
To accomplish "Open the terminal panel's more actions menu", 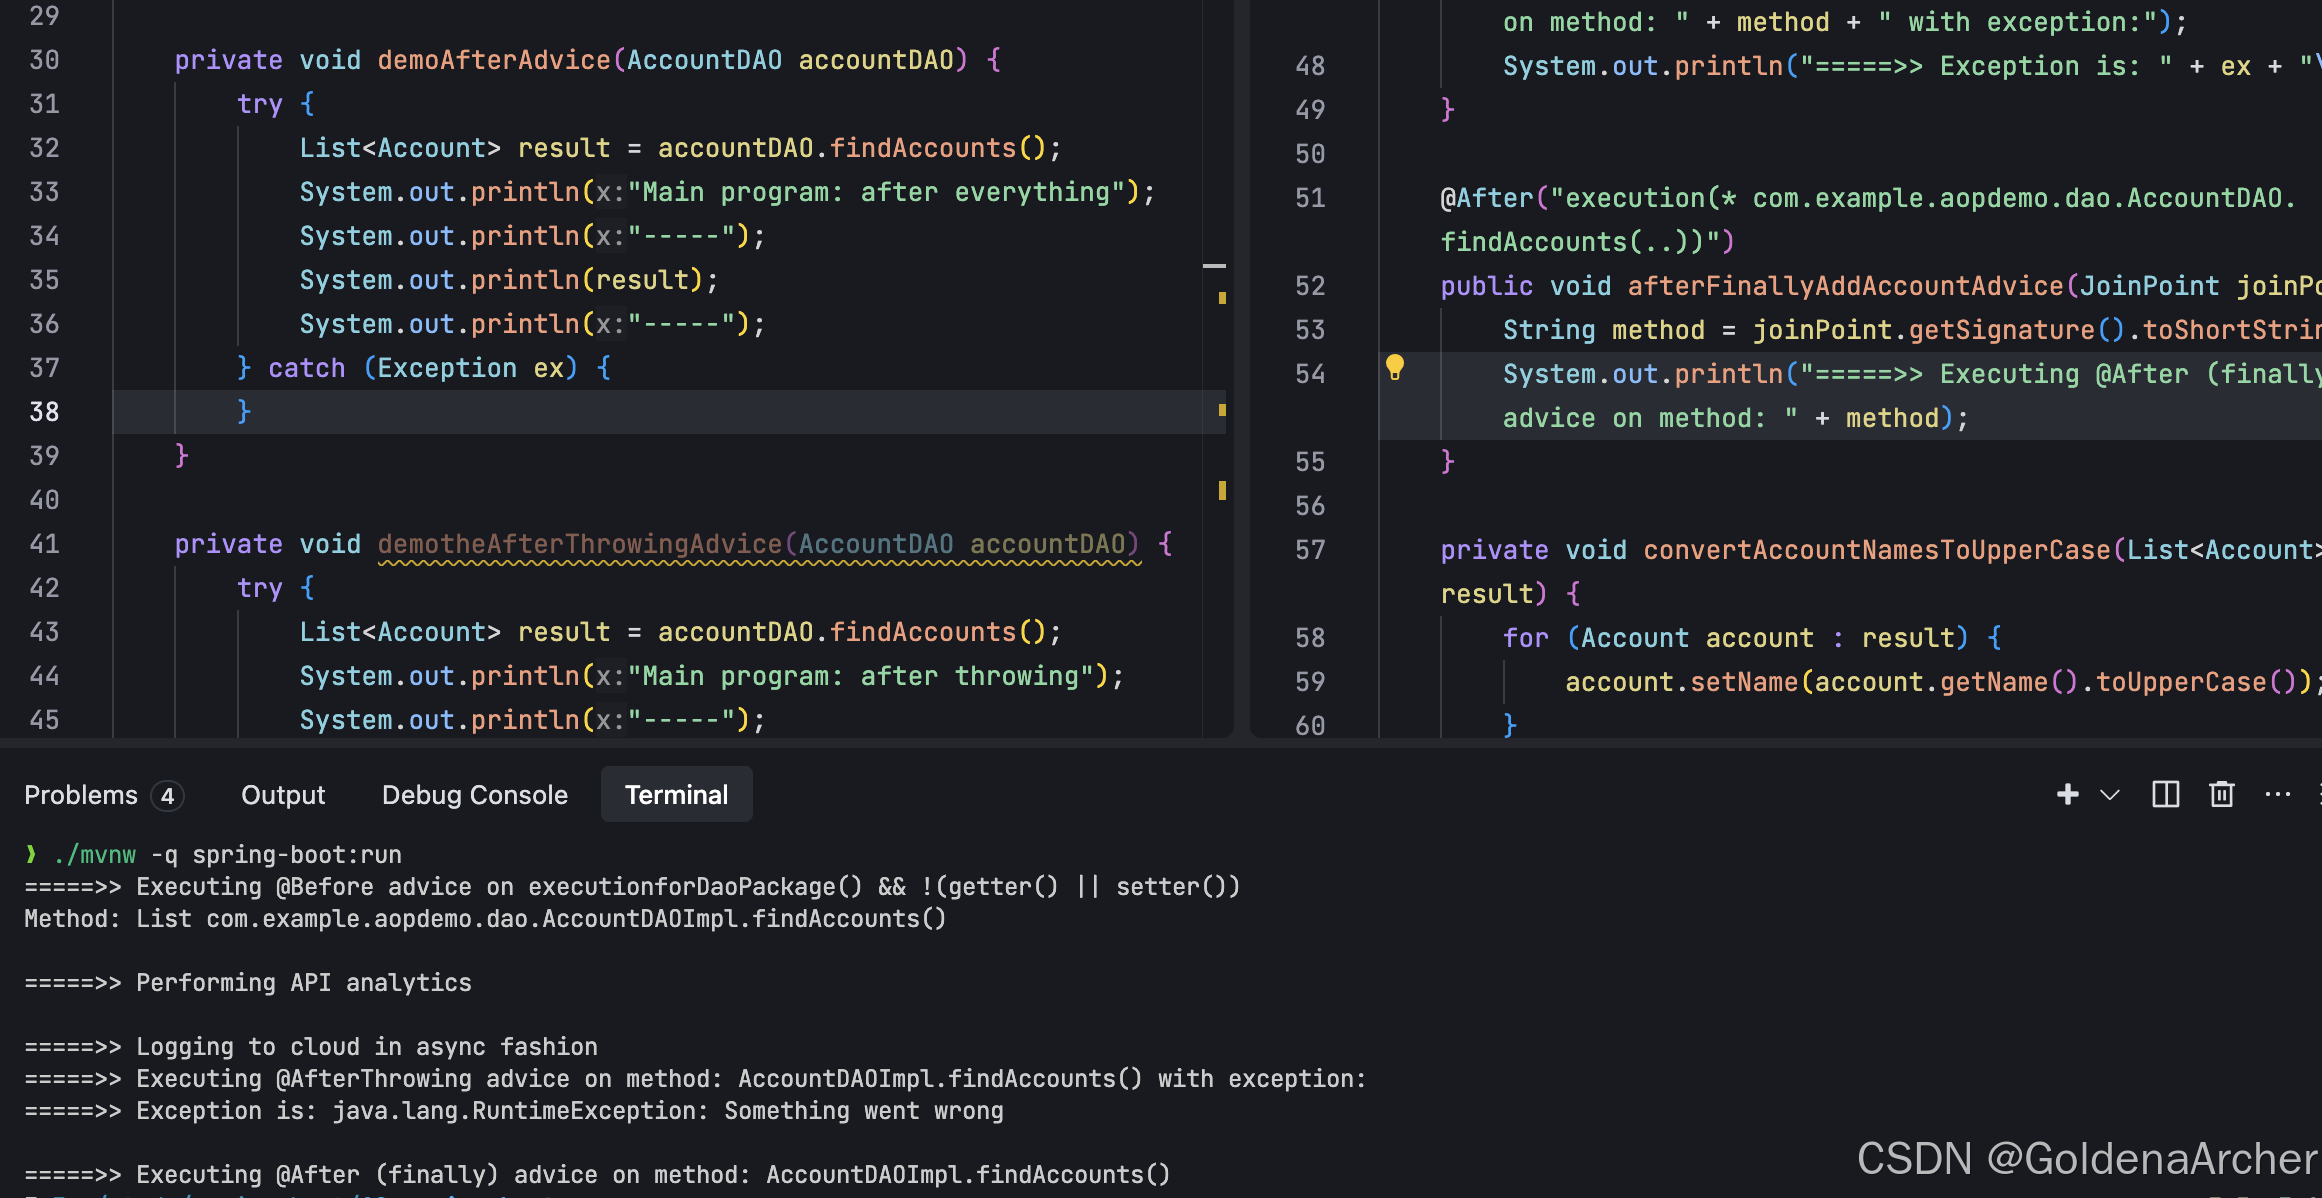I will [2277, 795].
